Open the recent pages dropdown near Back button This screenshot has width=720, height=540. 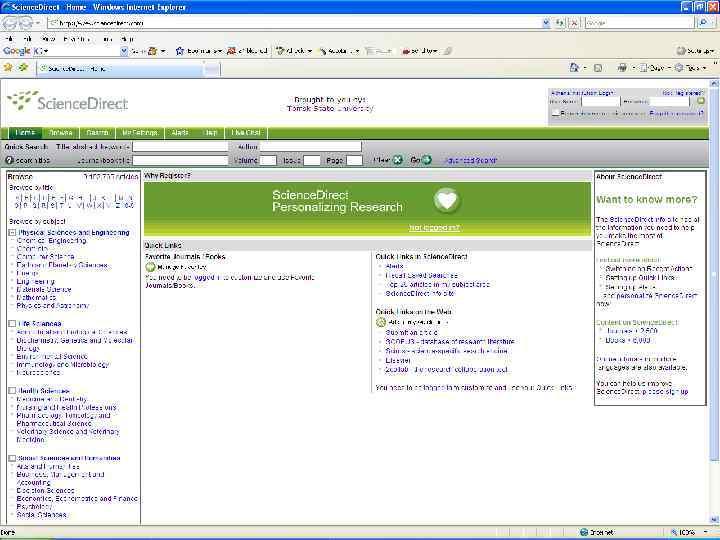pyautogui.click(x=38, y=22)
